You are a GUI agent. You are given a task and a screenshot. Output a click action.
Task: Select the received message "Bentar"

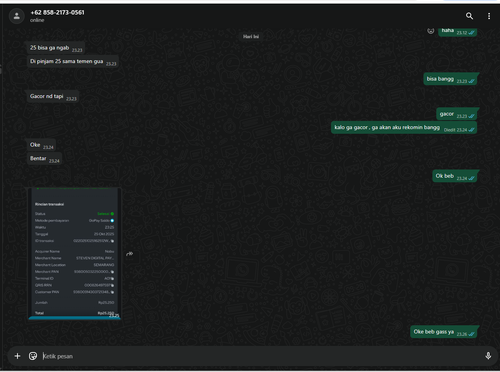click(45, 159)
